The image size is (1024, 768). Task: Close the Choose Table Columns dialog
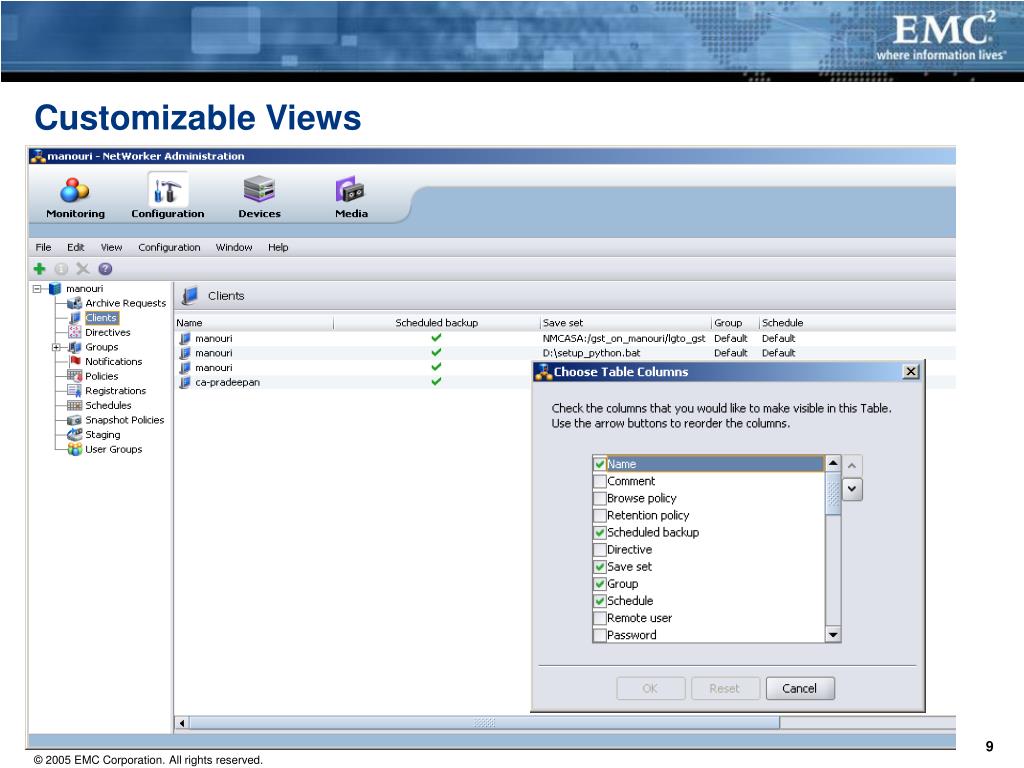[x=910, y=372]
